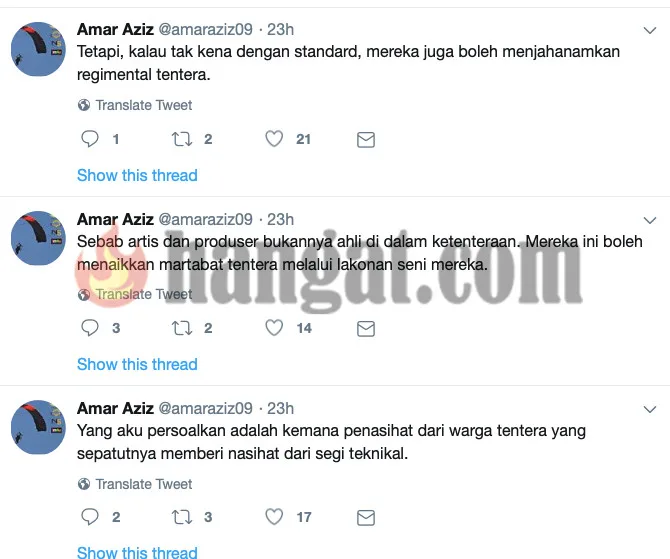Open reply on 'Sebab artis dan produser' tweet
670x559 pixels.
coord(90,328)
